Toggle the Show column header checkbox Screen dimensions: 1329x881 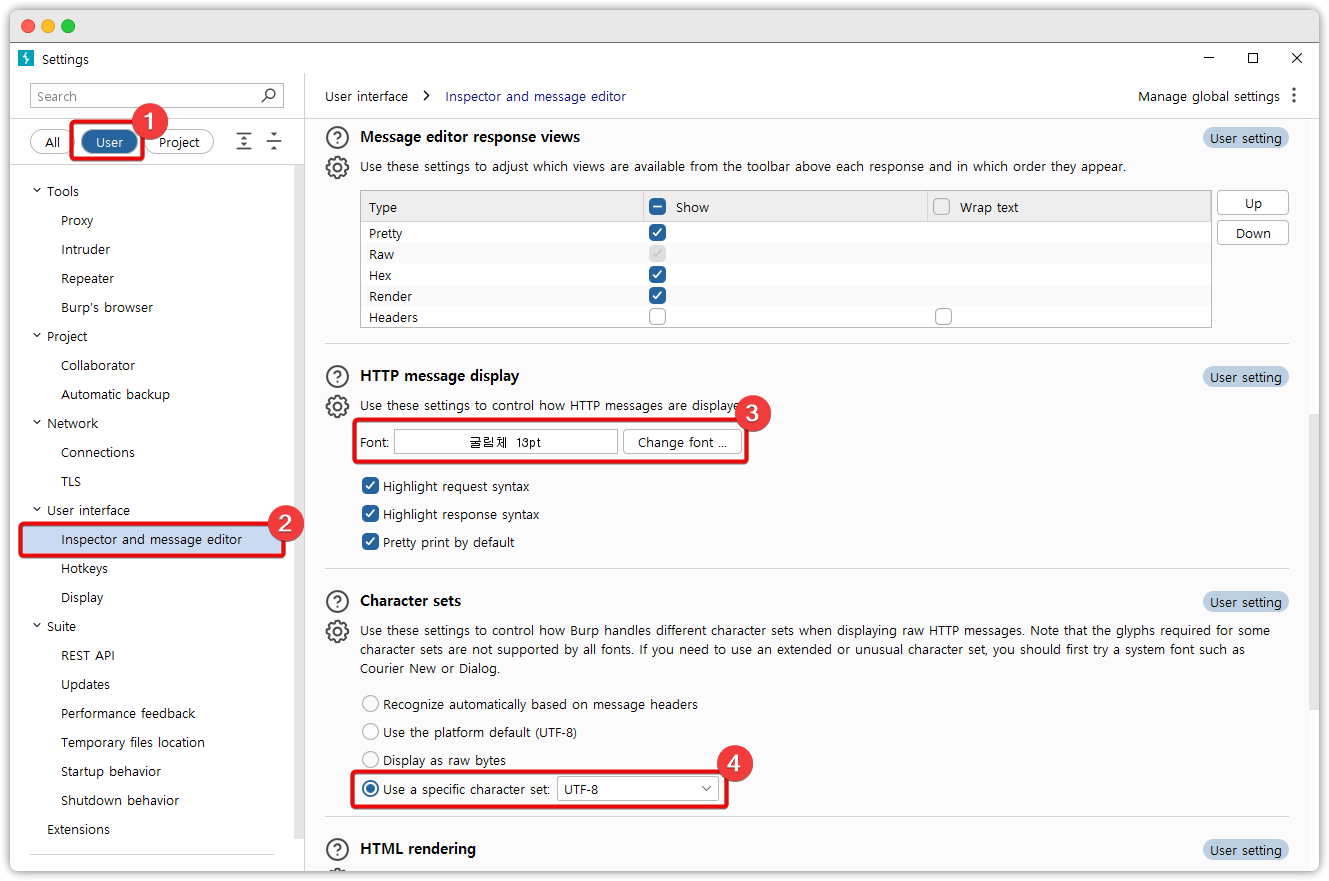(658, 207)
